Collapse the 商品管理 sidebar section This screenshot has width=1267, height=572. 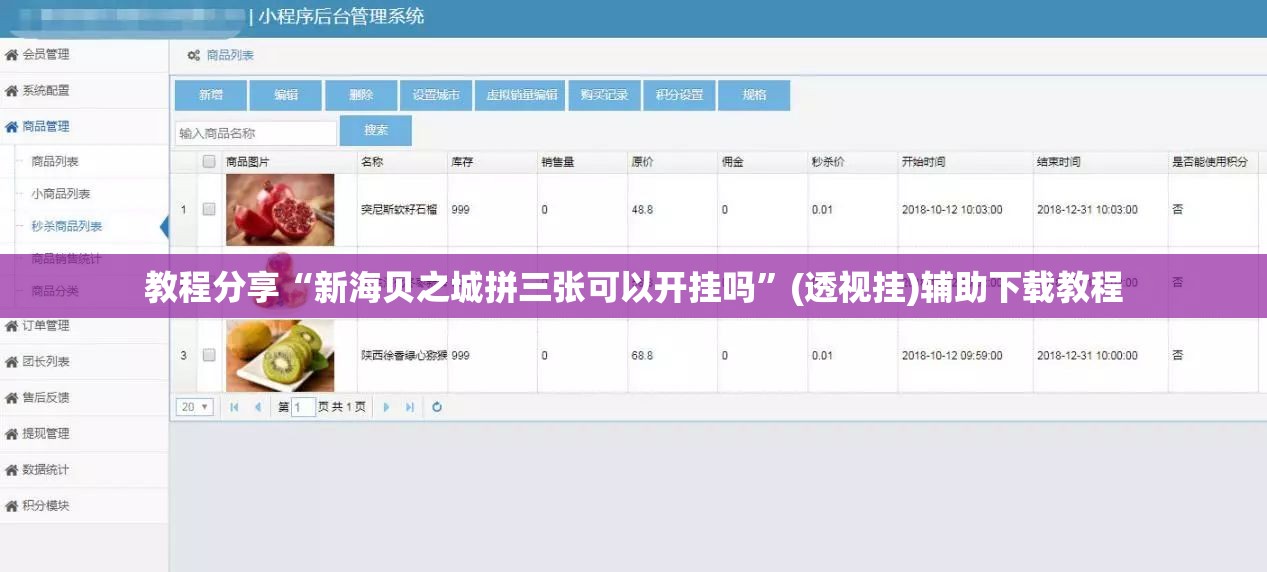(84, 126)
